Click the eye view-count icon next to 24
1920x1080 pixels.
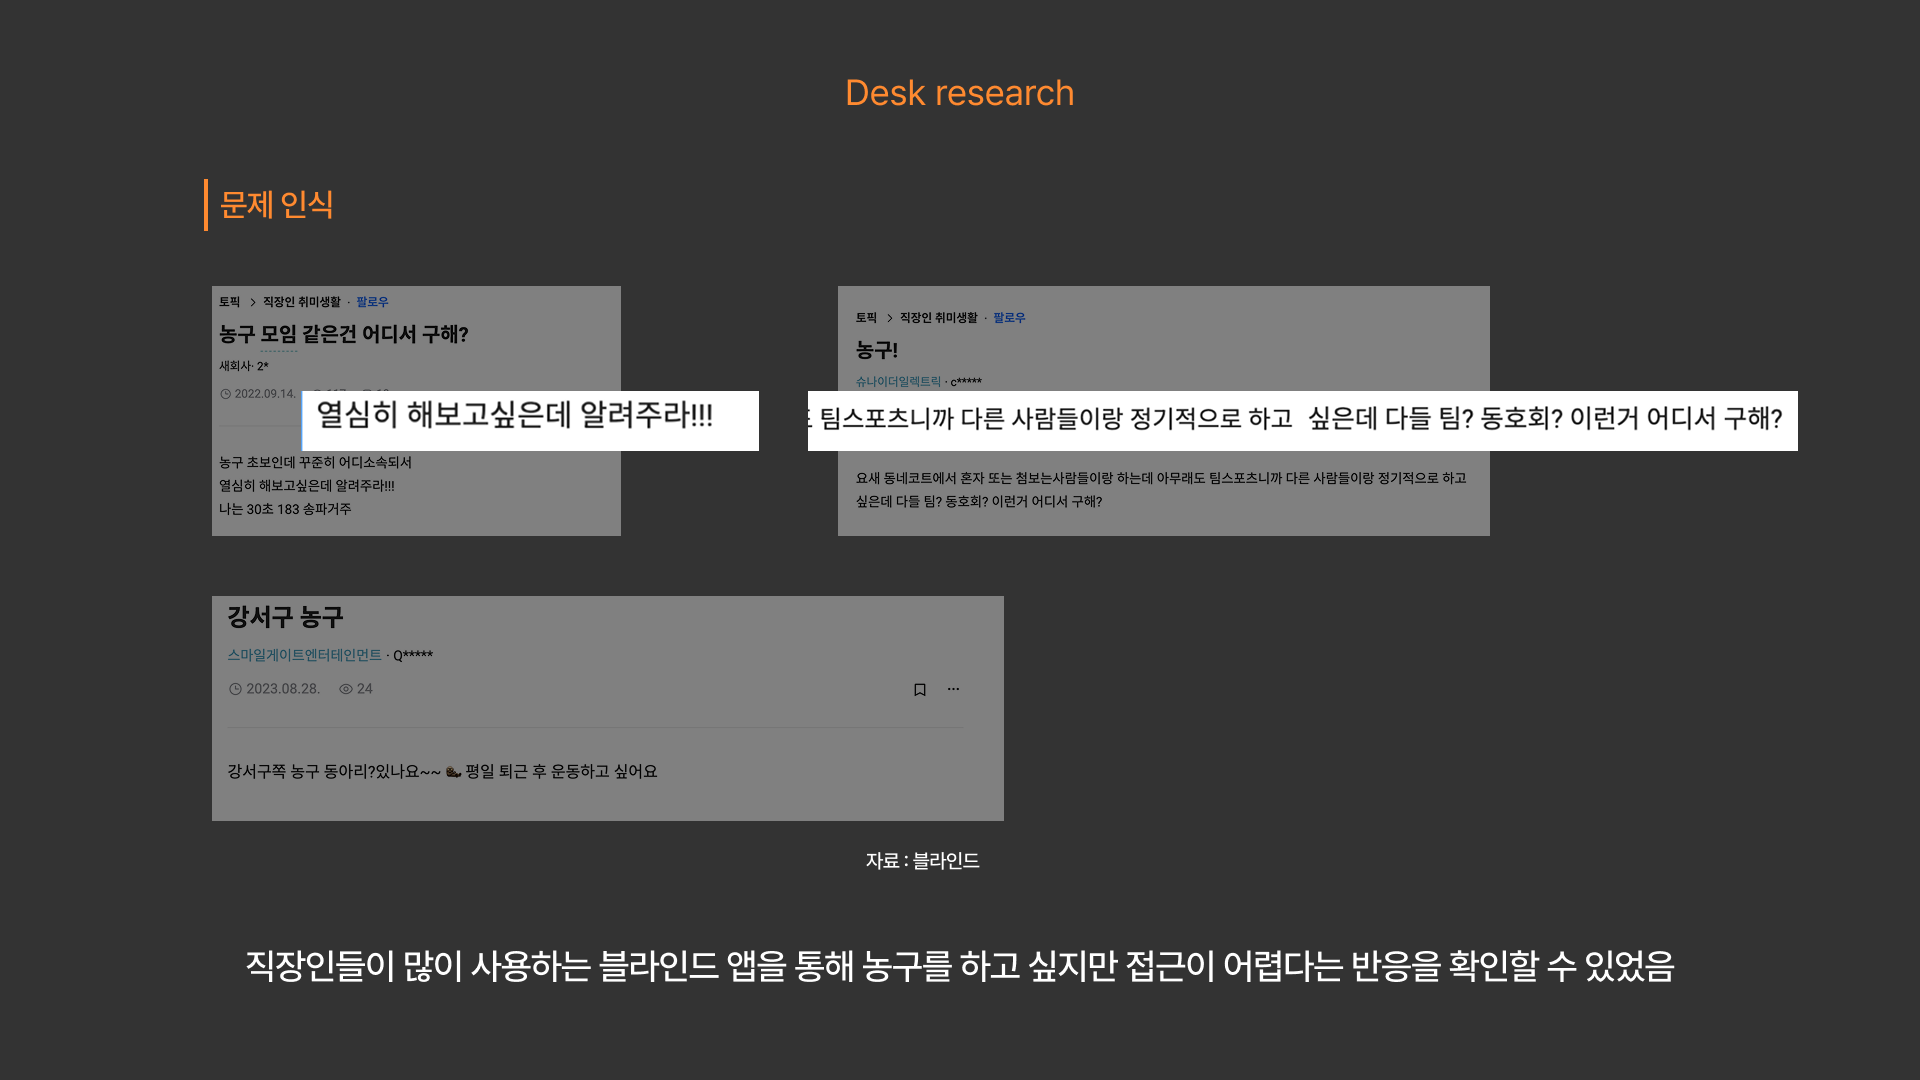(x=346, y=689)
